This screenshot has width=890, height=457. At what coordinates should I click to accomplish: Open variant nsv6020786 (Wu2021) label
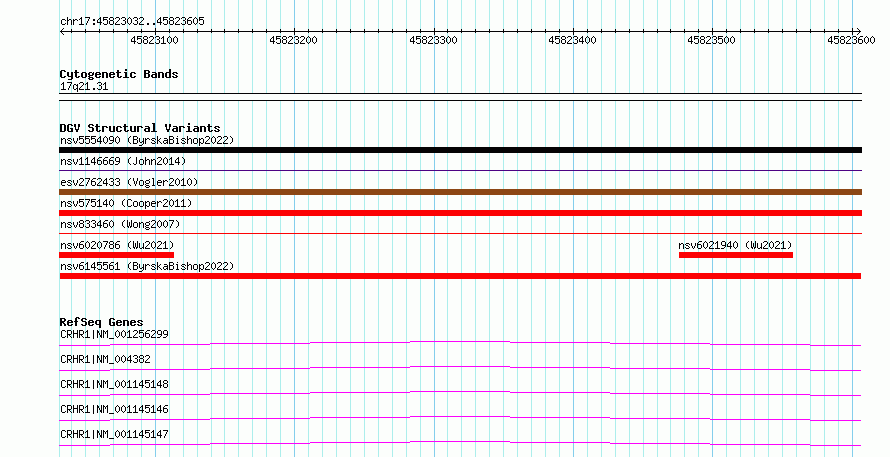[x=117, y=245]
